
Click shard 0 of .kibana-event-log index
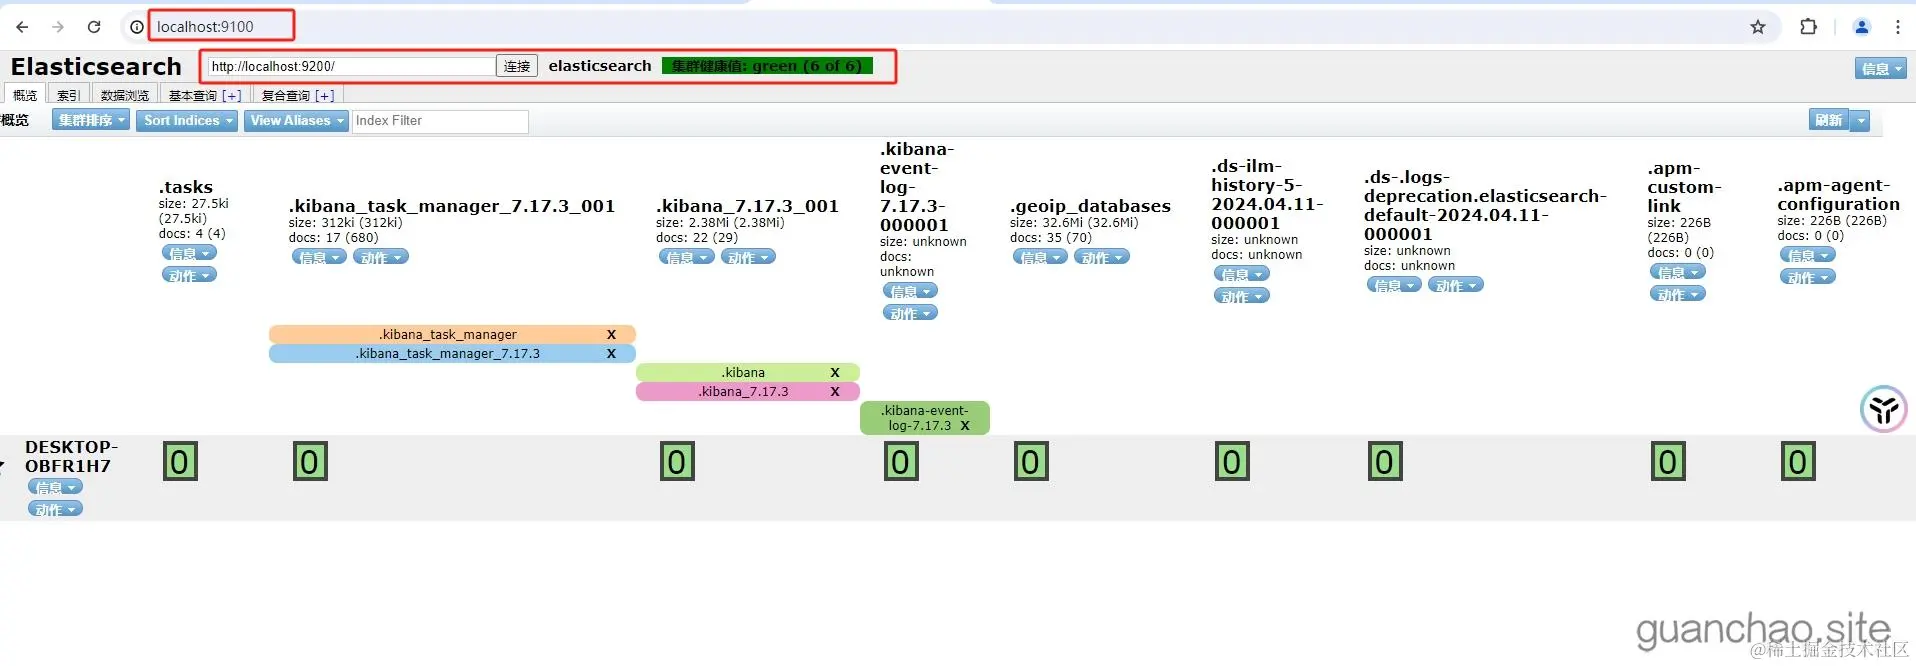pyautogui.click(x=901, y=462)
